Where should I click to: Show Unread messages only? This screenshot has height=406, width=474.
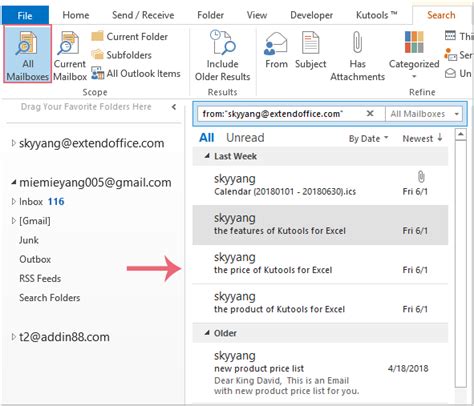click(245, 138)
